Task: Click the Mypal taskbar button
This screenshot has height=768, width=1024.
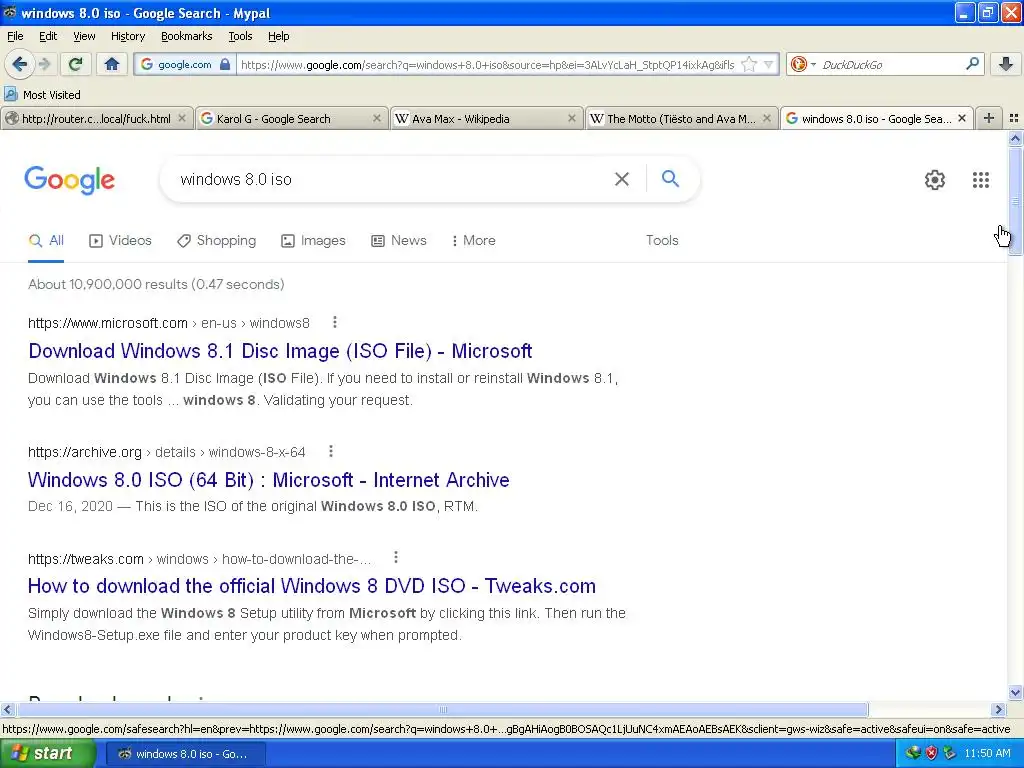Action: click(x=185, y=754)
